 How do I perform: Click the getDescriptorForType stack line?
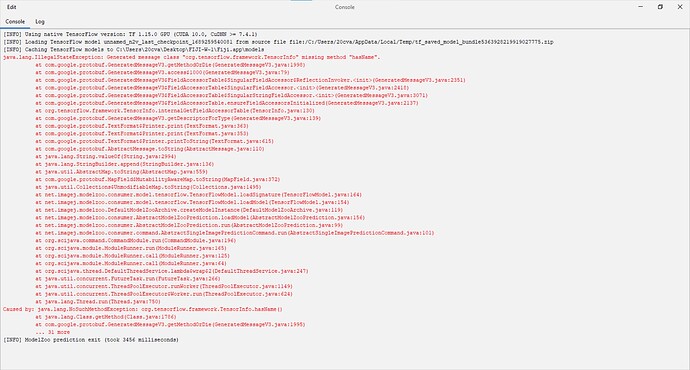coord(178,118)
